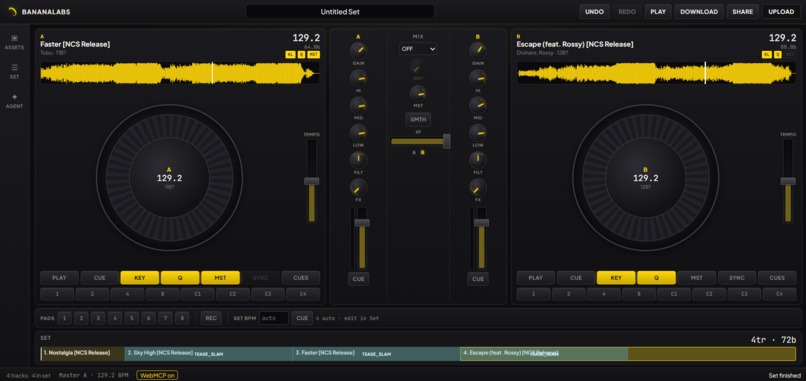806x381 pixels.
Task: Adjust deck A FX knob
Action: 358,188
